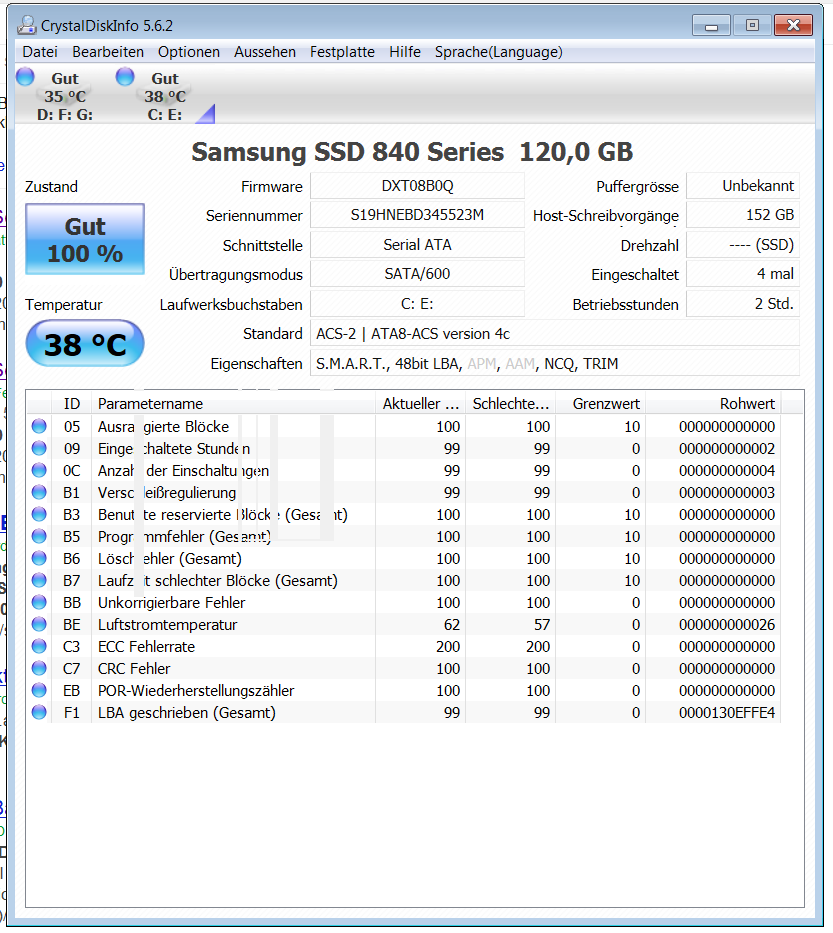Minimize the CrystalDiskInfo window
The width and height of the screenshot is (833, 933).
click(711, 25)
